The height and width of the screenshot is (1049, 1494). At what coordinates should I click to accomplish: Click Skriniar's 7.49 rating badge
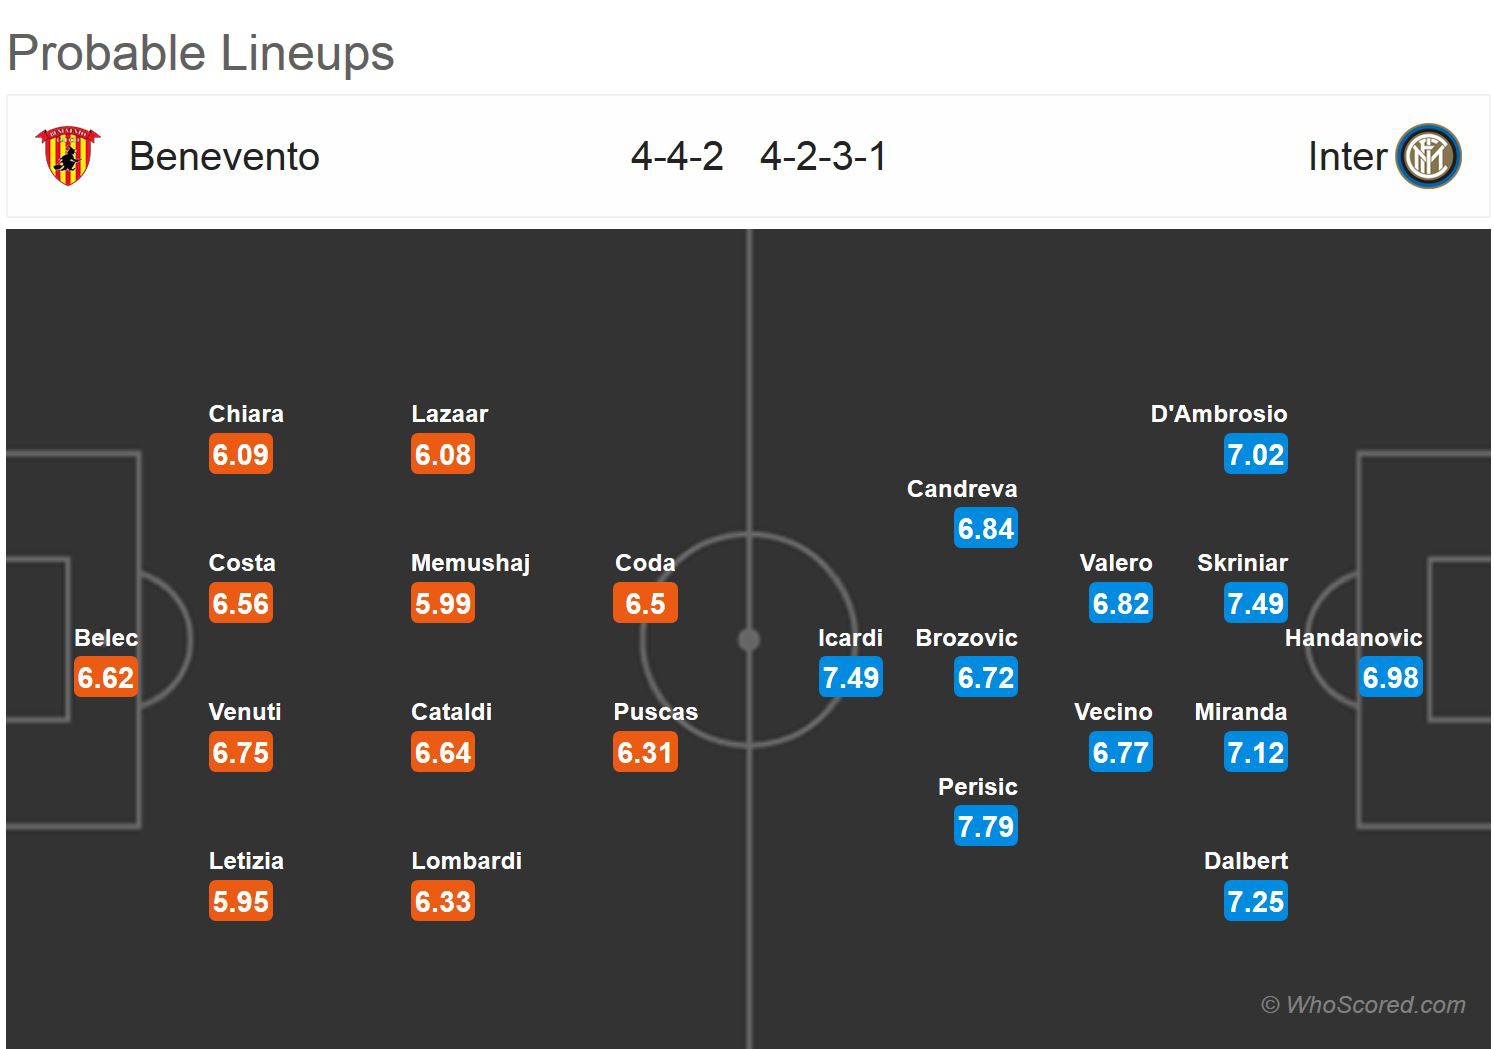[x=1255, y=603]
